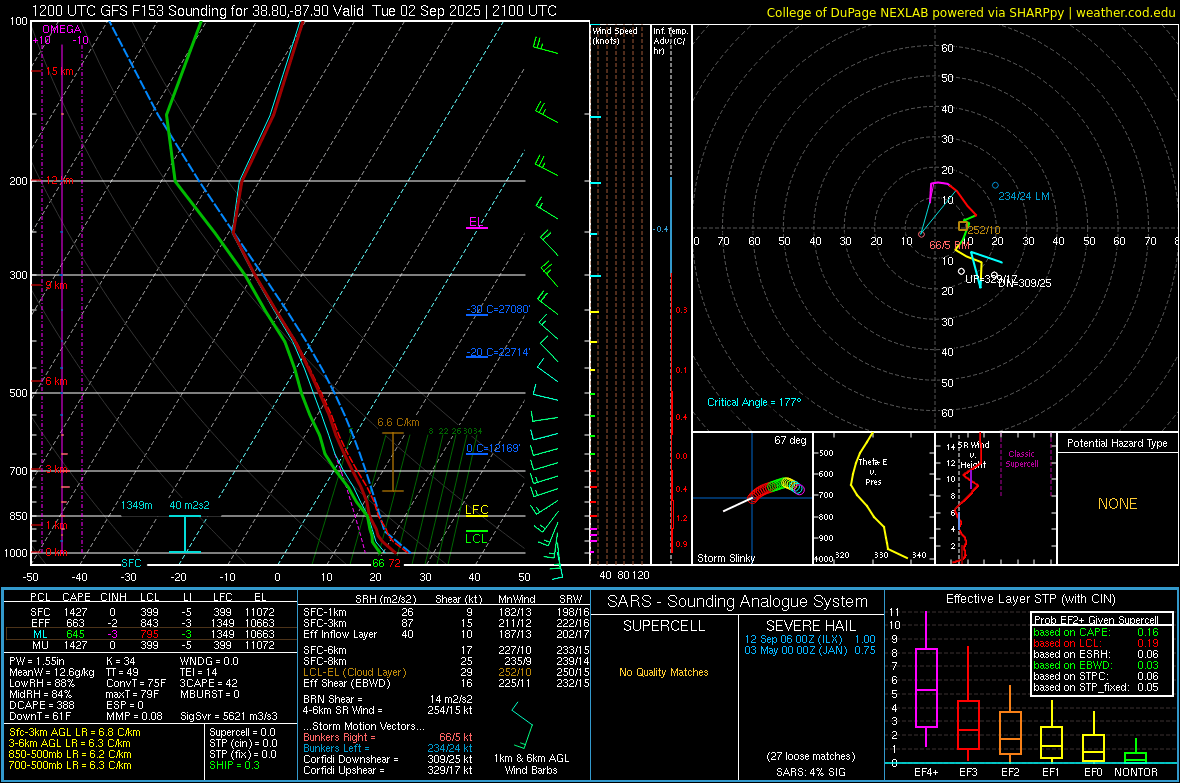Click the 'based on CAPE: 0.16' probability line
The width and height of the screenshot is (1180, 783).
click(1096, 632)
